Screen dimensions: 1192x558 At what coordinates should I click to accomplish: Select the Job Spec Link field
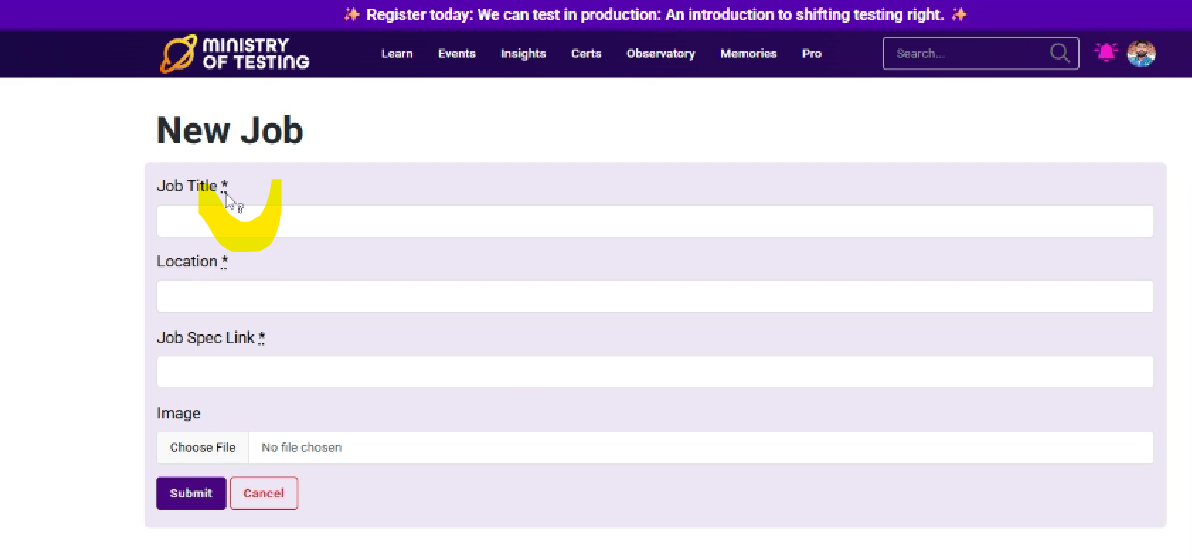click(655, 372)
